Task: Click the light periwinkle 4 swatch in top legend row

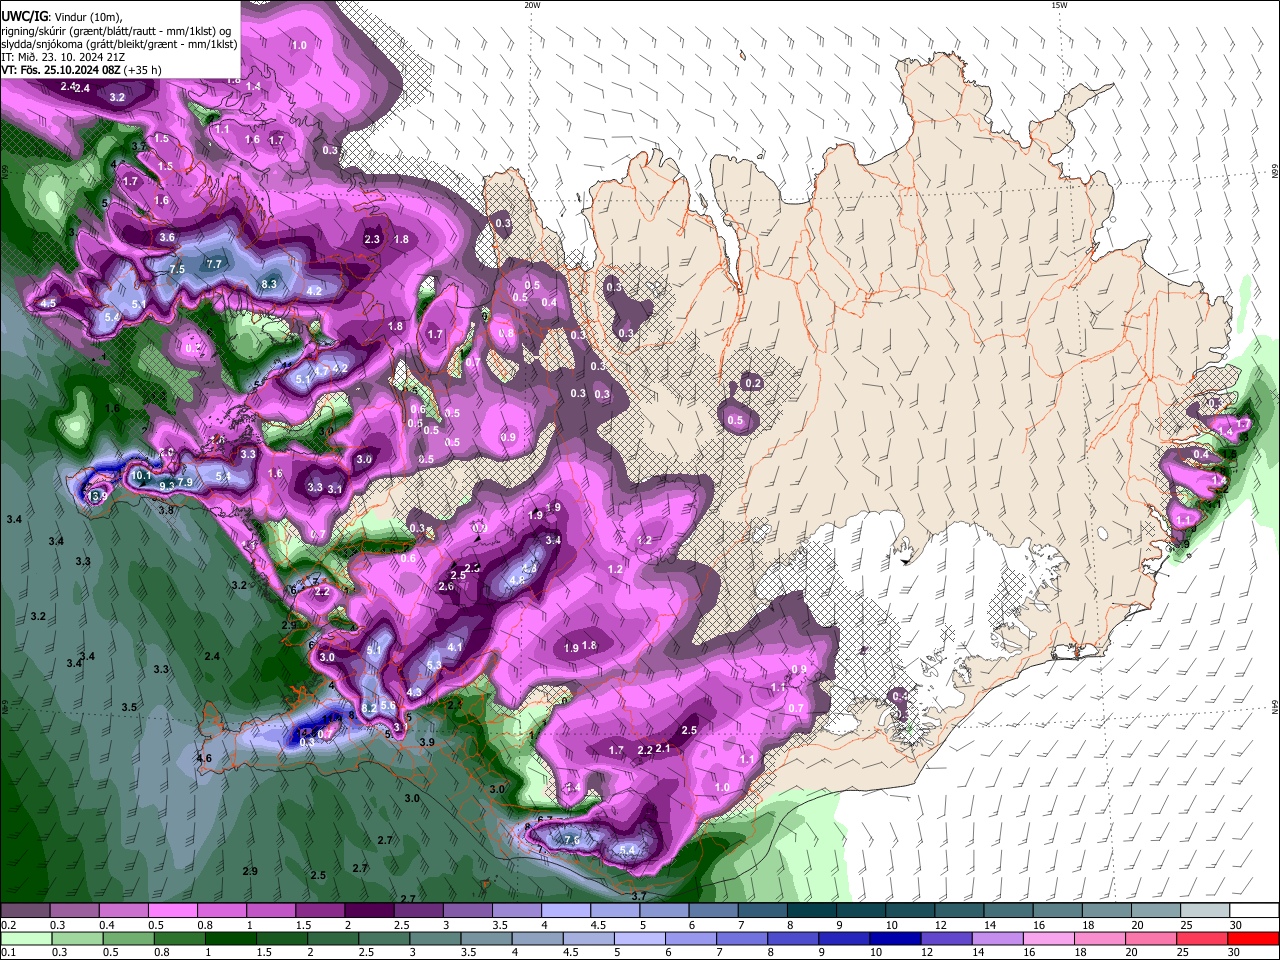Action: (x=566, y=911)
